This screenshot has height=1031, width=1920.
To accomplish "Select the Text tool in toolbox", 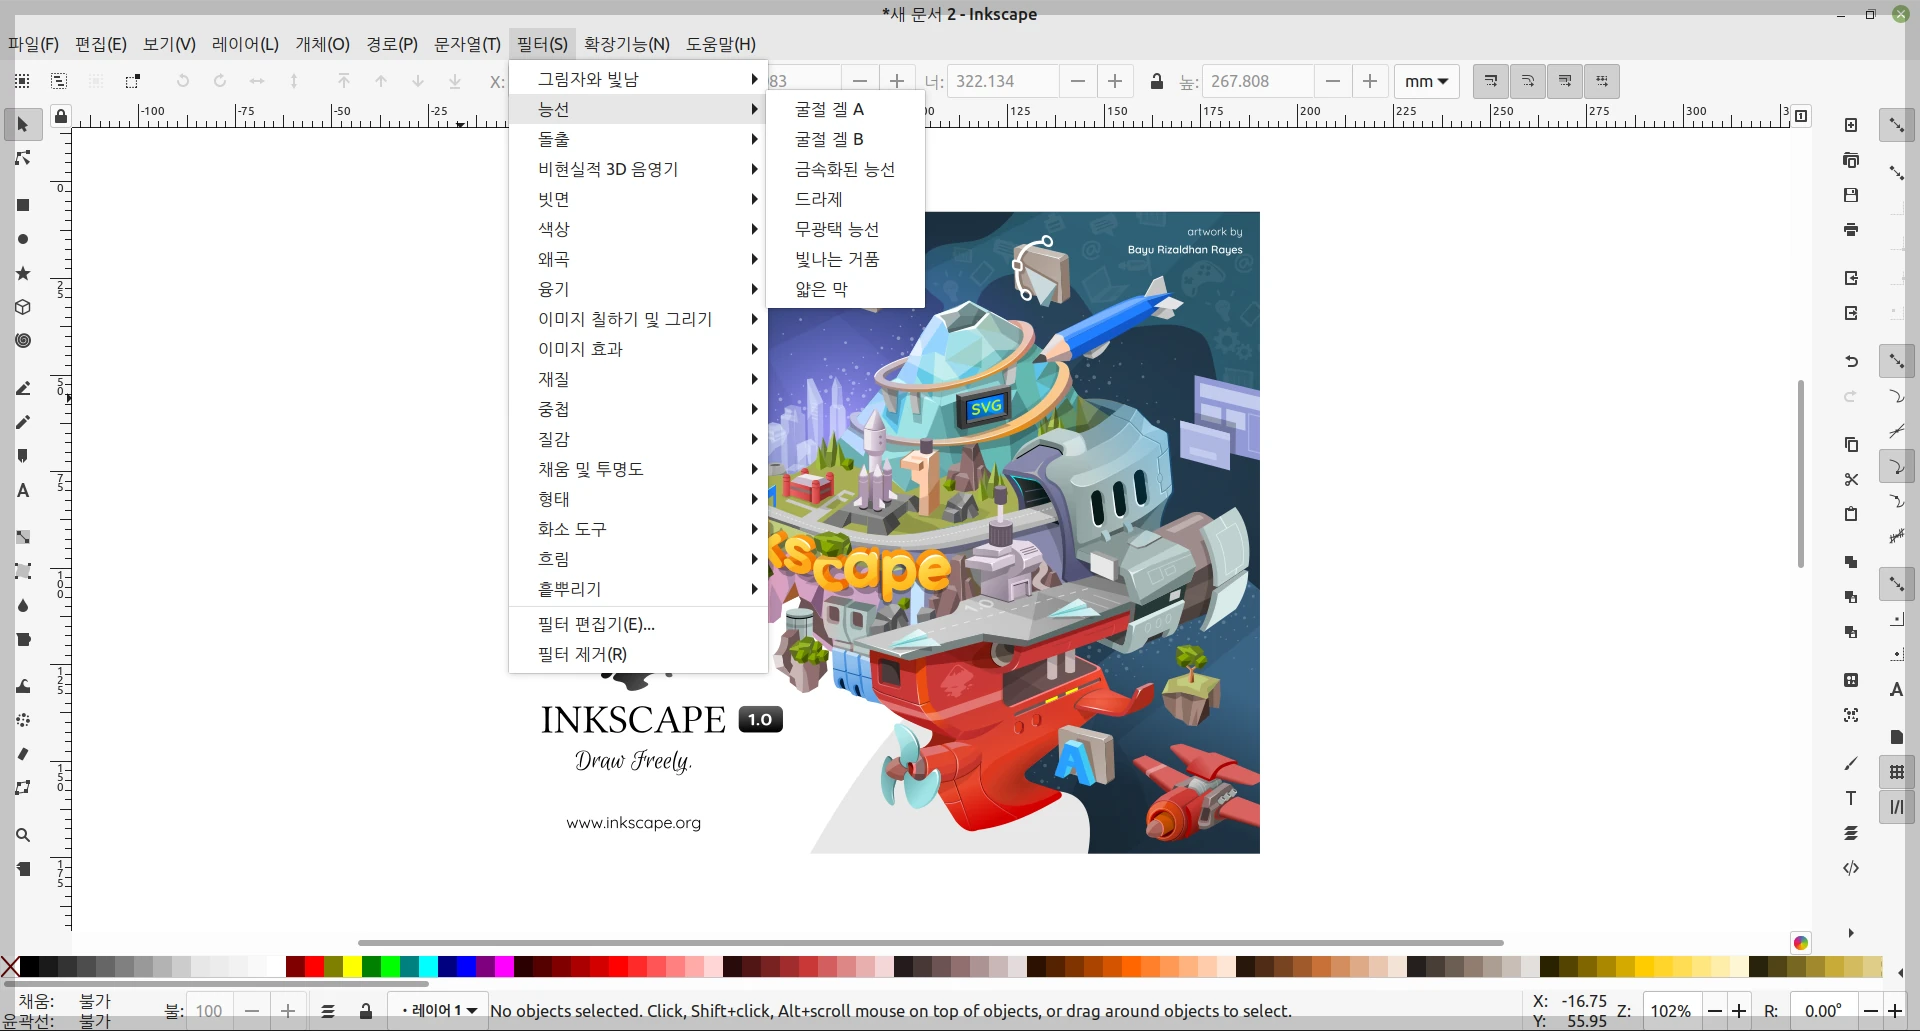I will point(23,490).
